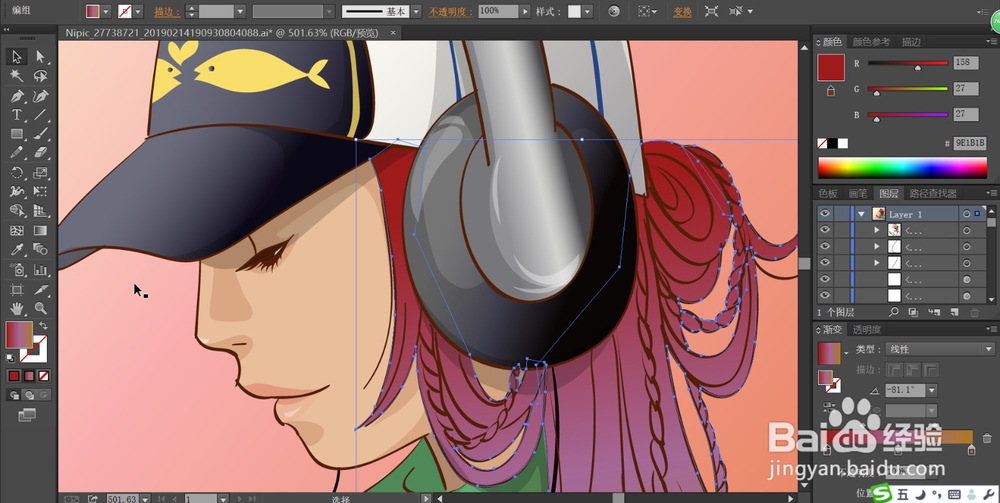Open fill color dropdown in control bar
The height and width of the screenshot is (503, 1000).
tap(105, 11)
